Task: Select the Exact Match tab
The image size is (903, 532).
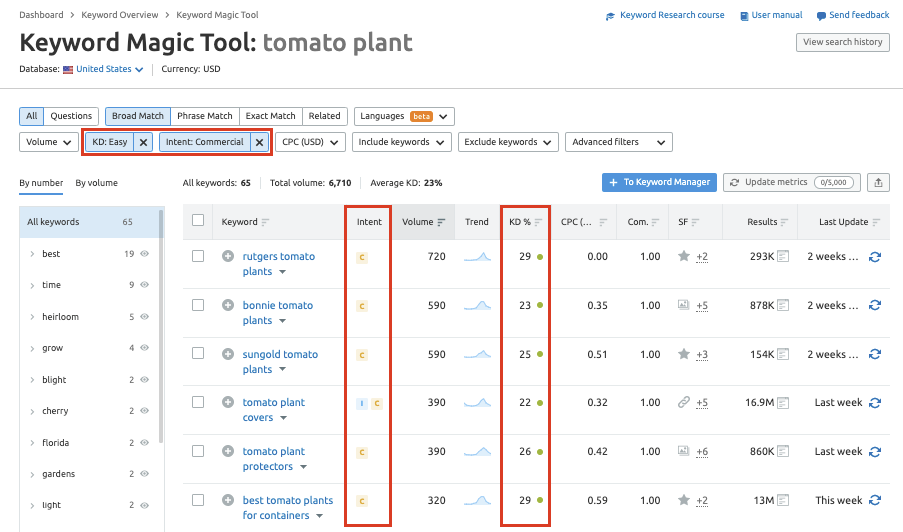Action: pyautogui.click(x=270, y=116)
